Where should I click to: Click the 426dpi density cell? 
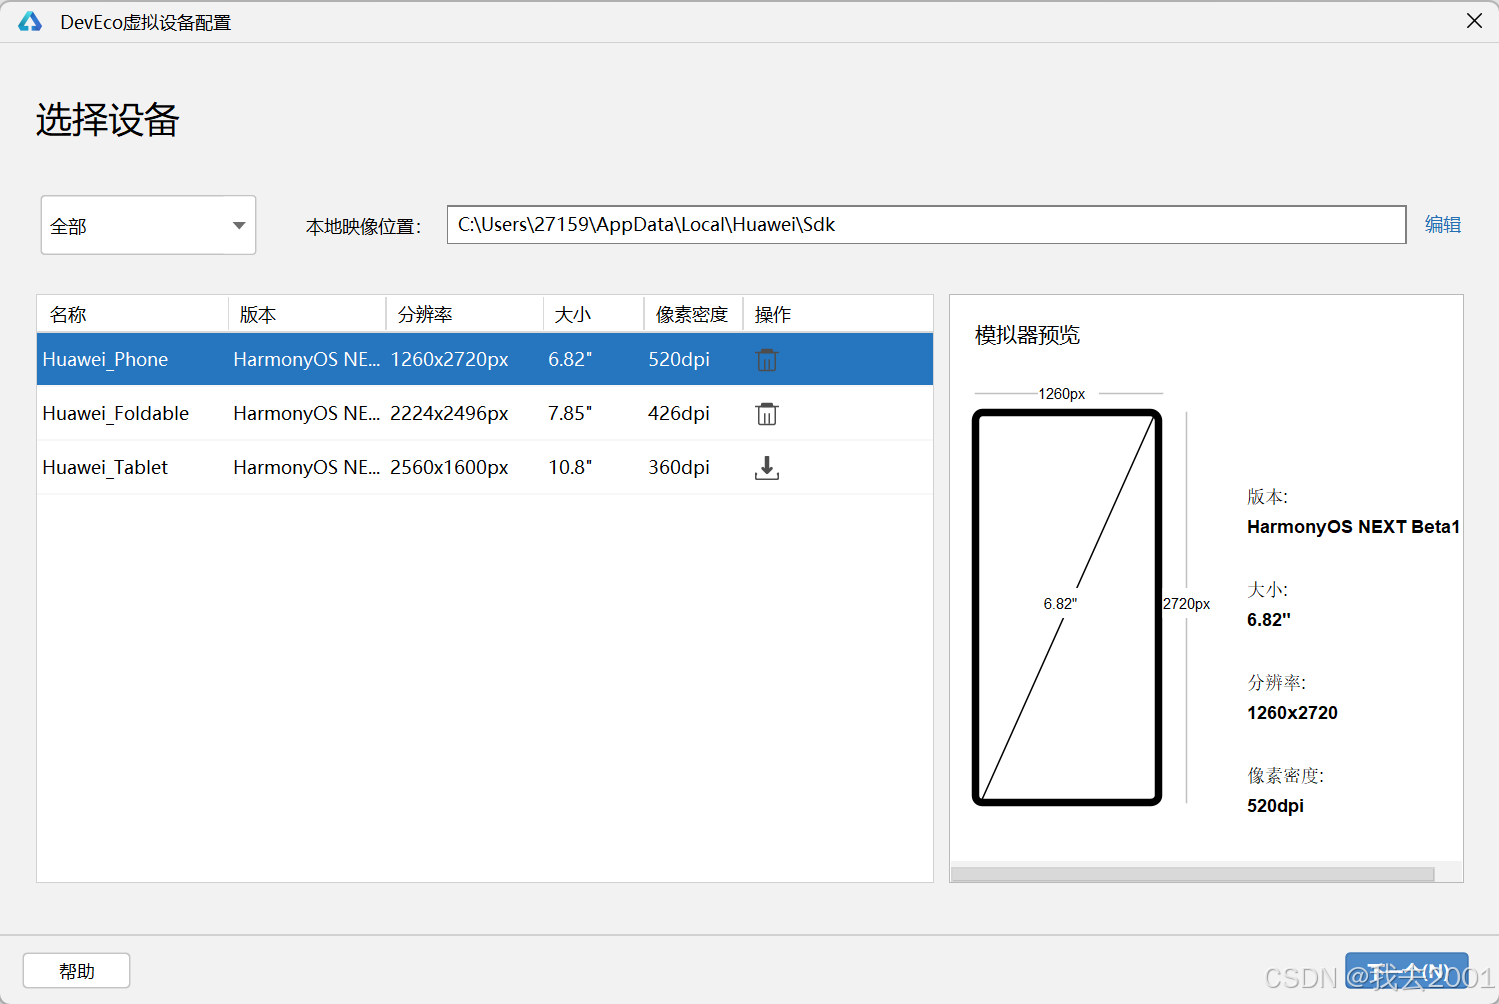pyautogui.click(x=679, y=414)
